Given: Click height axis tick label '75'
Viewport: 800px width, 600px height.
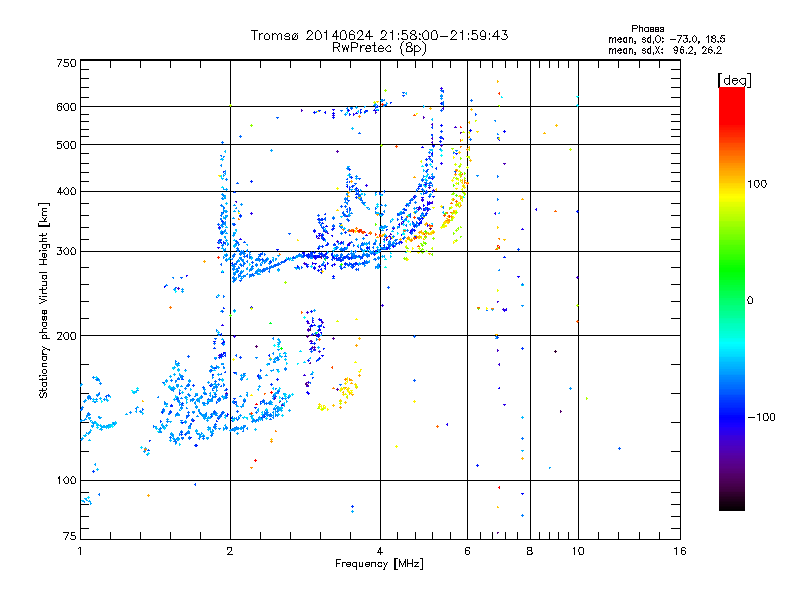Looking at the screenshot, I should tap(70, 536).
